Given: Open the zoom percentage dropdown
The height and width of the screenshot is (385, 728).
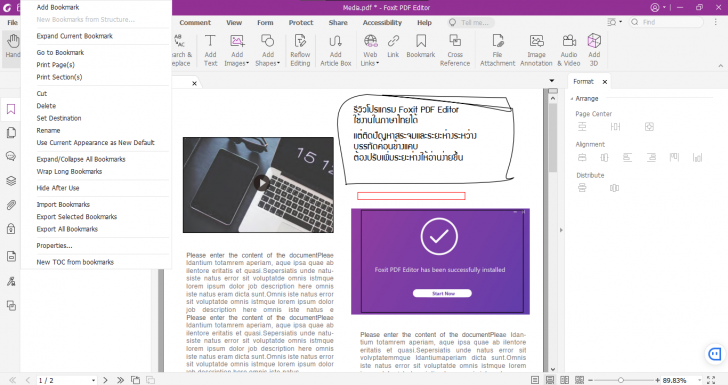Looking at the screenshot, I should (x=699, y=380).
